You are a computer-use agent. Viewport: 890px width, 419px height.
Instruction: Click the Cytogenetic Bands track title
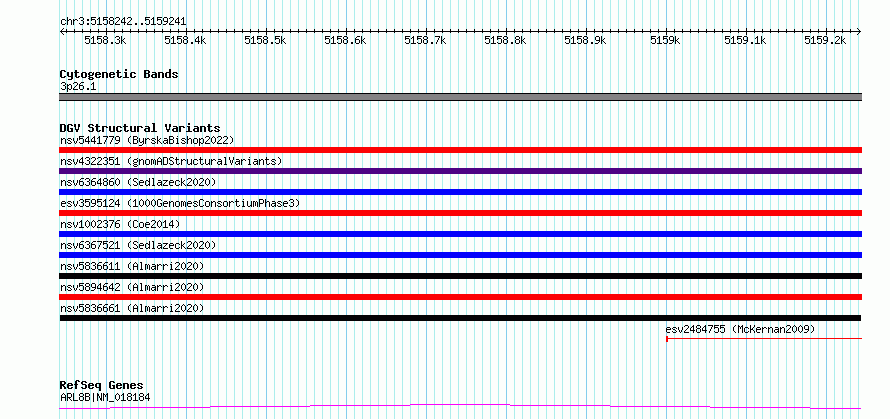point(119,74)
